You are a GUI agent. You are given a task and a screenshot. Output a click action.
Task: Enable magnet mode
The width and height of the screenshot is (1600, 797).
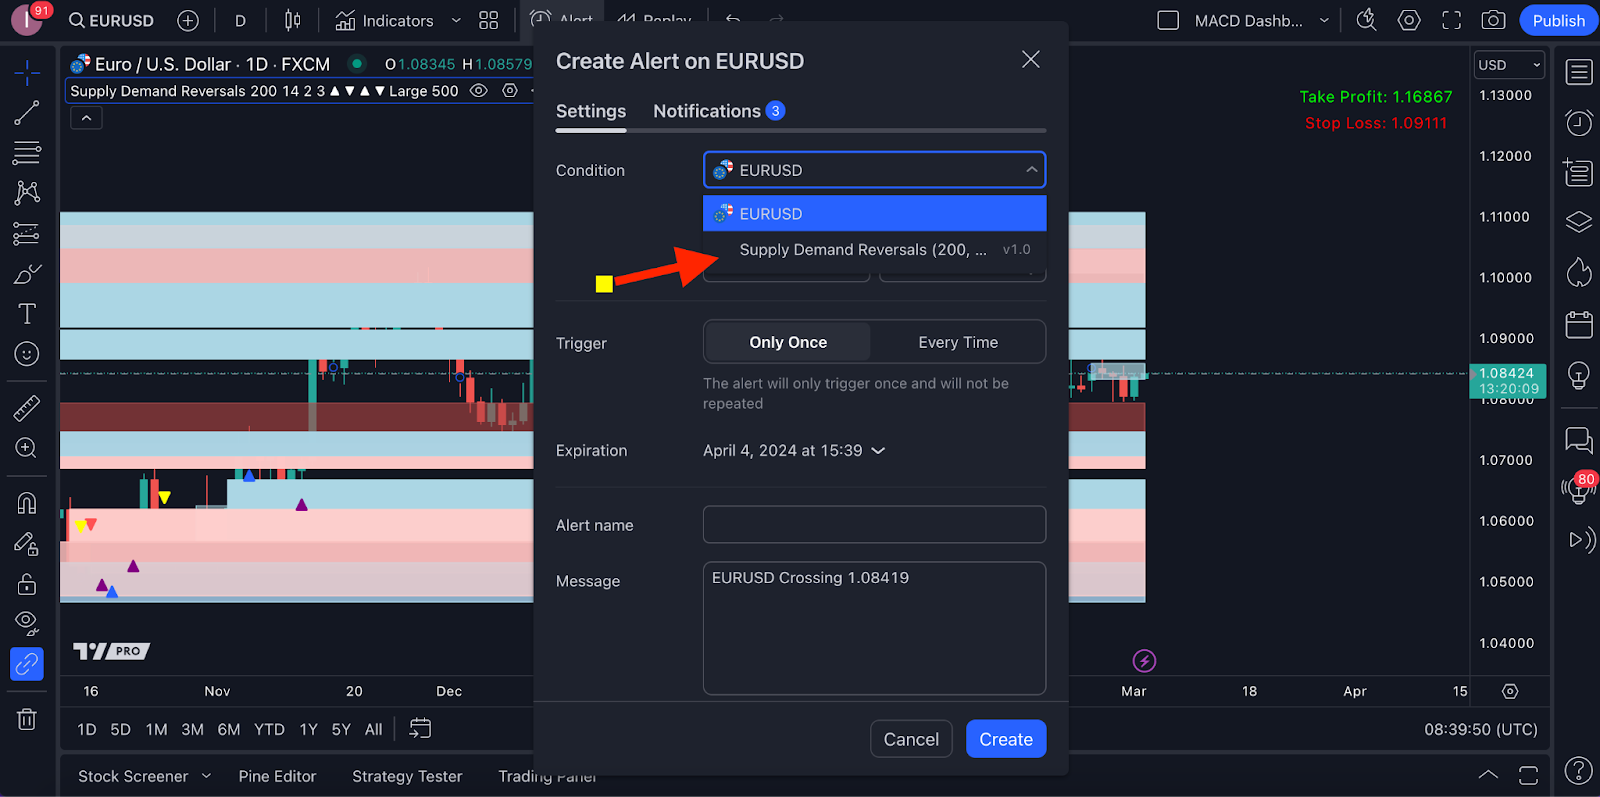pyautogui.click(x=27, y=502)
